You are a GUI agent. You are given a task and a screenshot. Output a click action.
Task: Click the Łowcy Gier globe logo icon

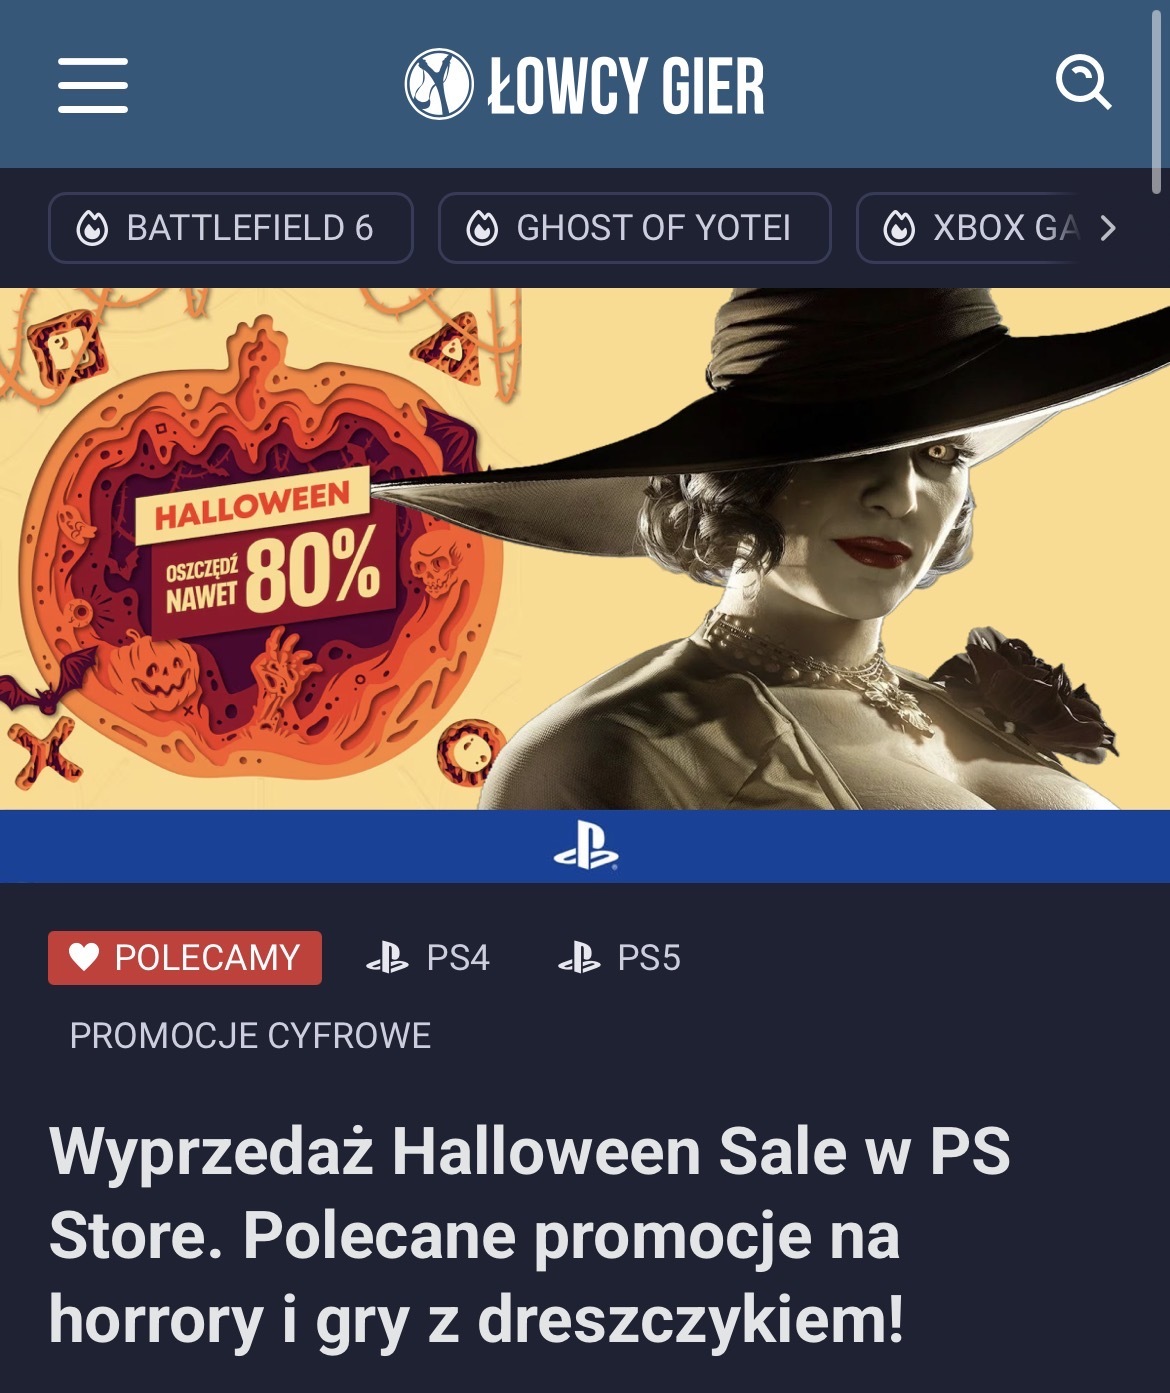pos(438,84)
